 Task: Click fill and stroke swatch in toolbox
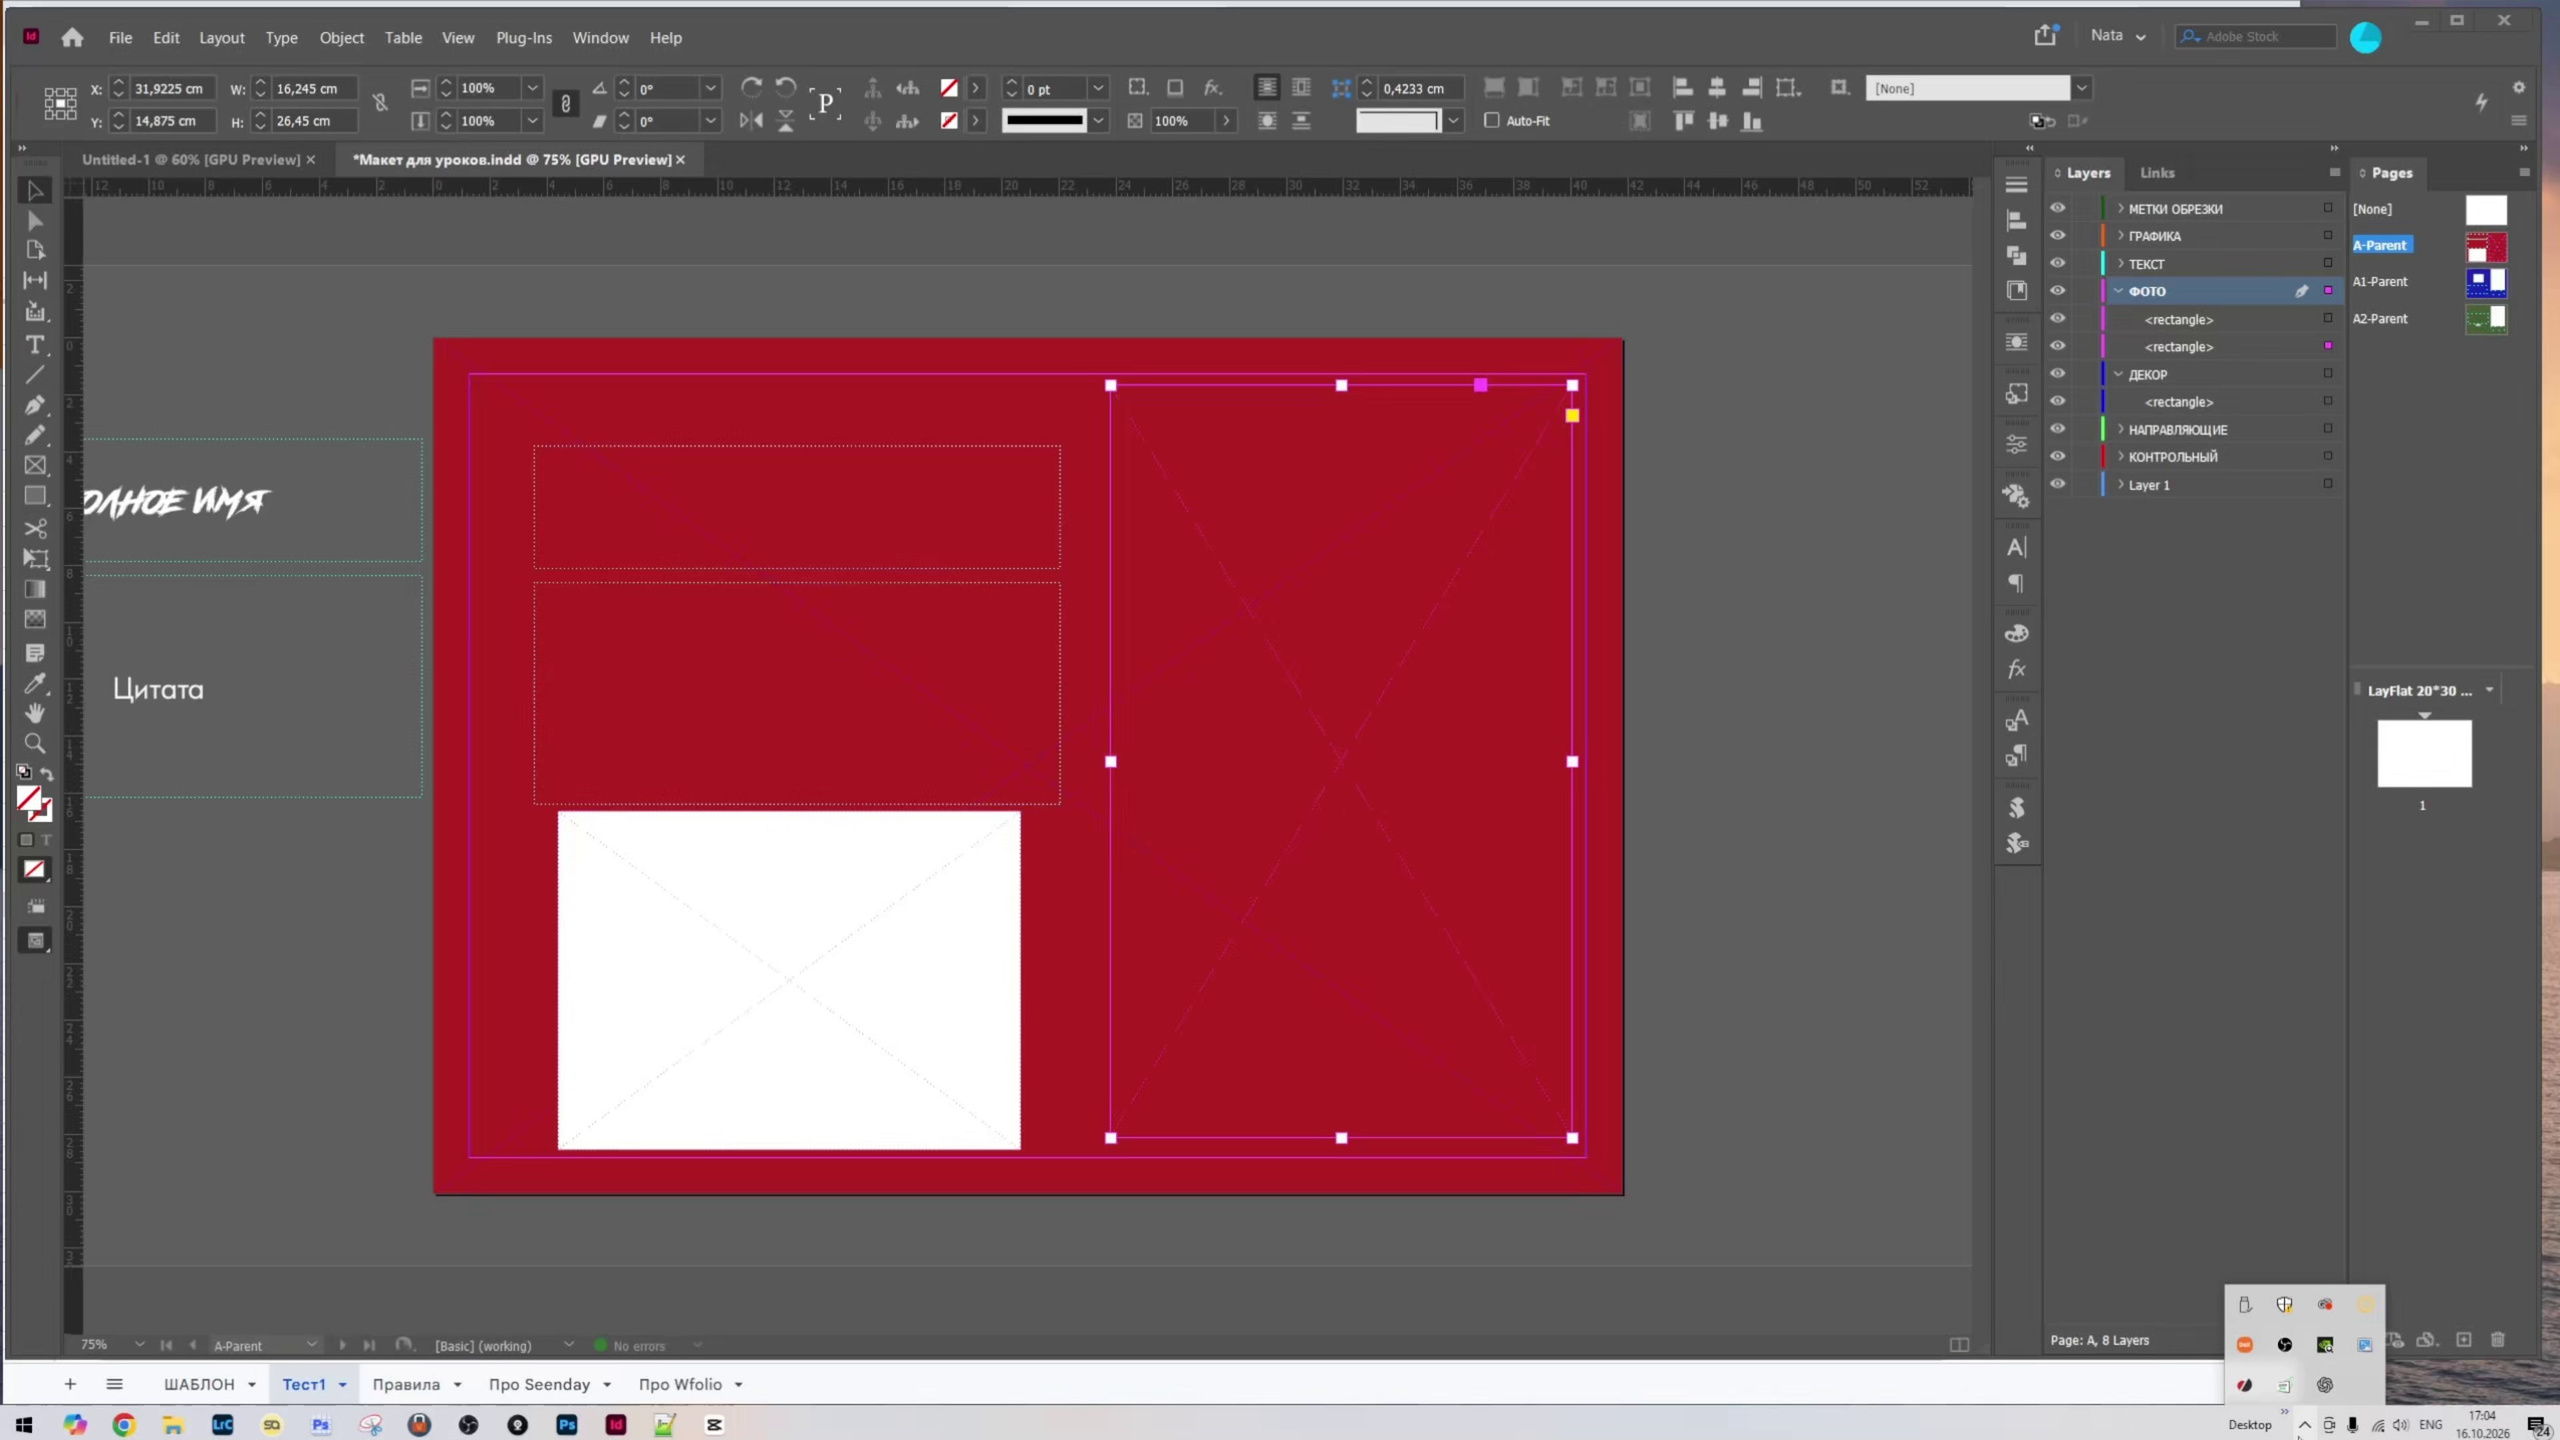click(x=34, y=802)
